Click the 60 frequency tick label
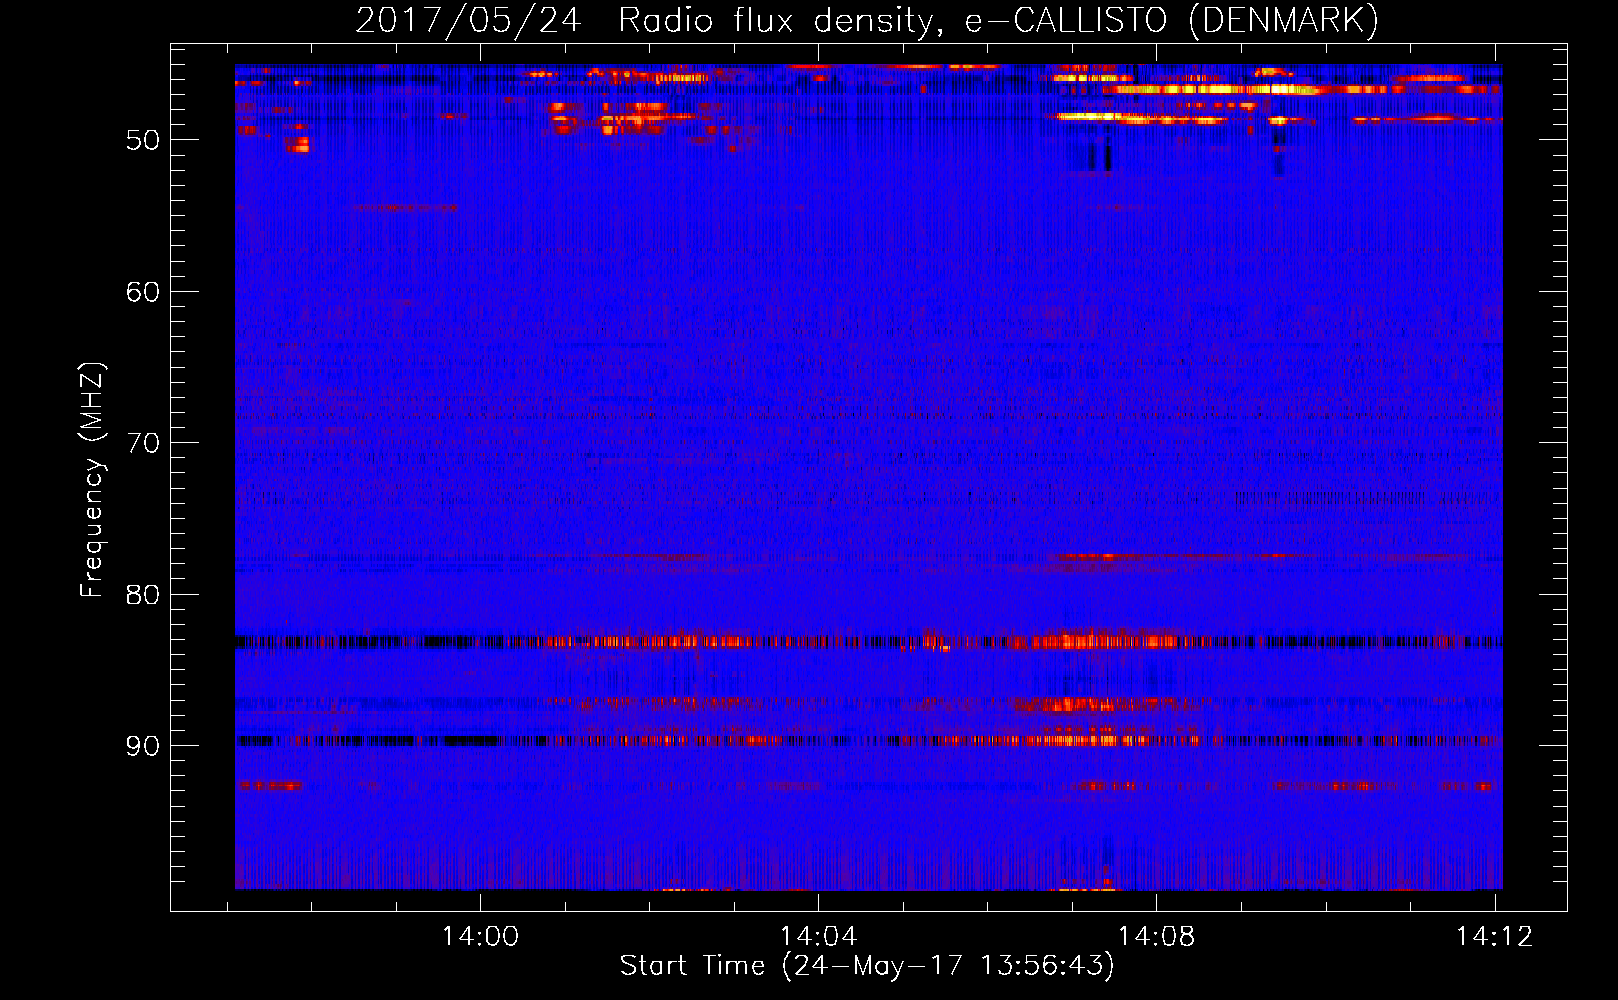The width and height of the screenshot is (1618, 1000). (x=143, y=292)
